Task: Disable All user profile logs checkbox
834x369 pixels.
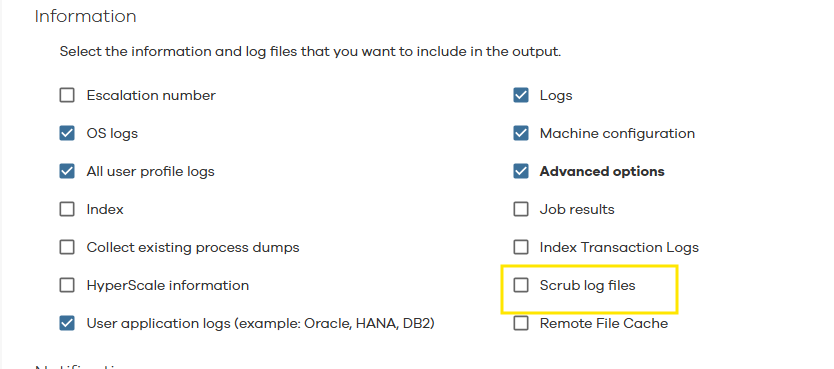Action: [66, 172]
